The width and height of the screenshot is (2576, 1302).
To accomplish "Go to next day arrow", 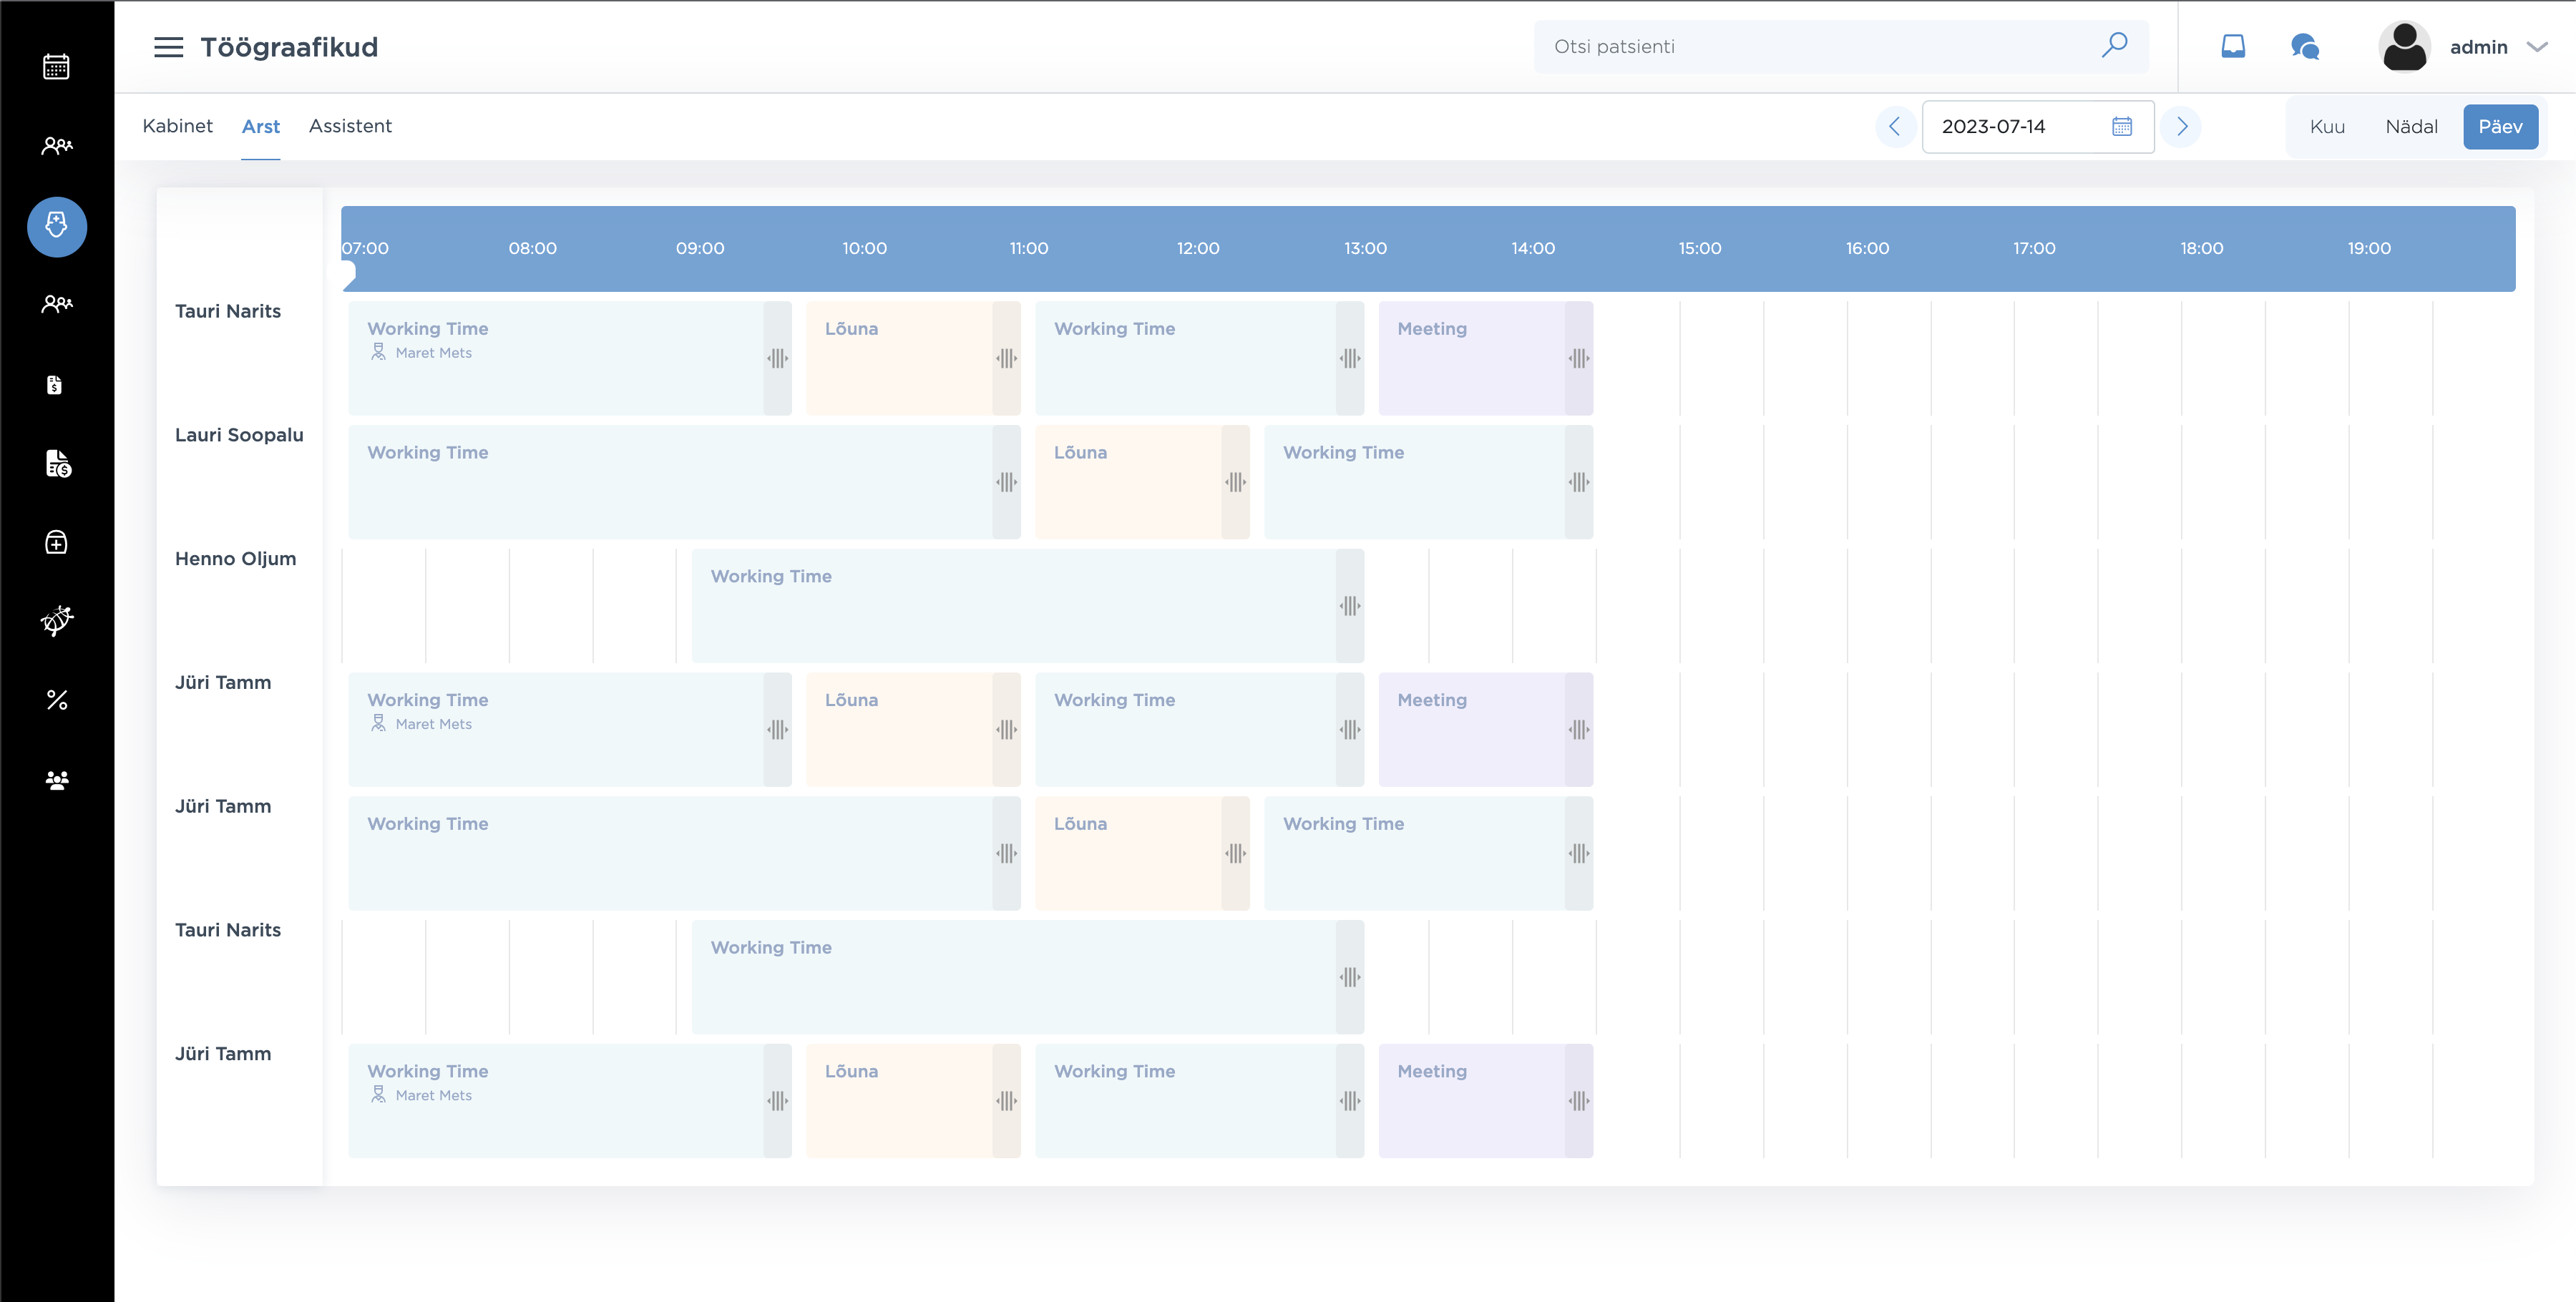I will (2182, 127).
